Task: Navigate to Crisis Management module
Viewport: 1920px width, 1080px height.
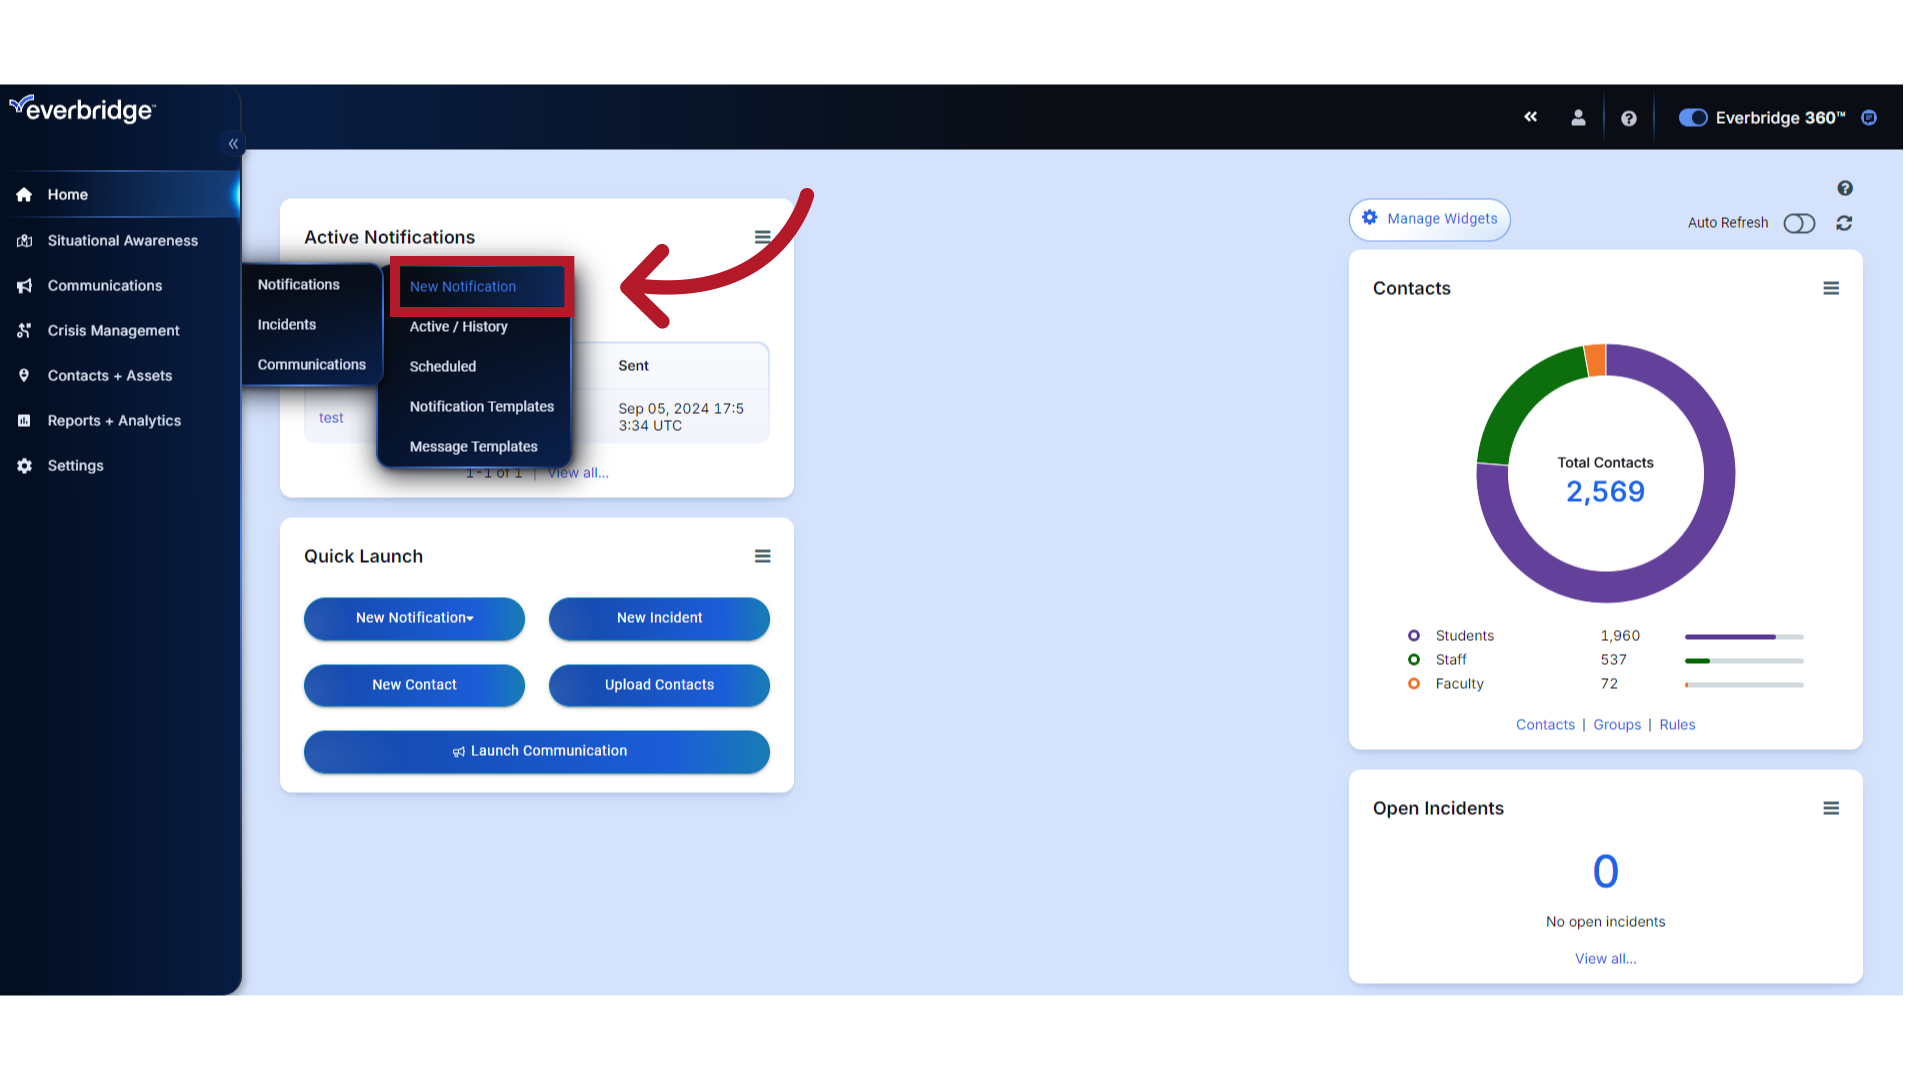Action: [x=113, y=330]
